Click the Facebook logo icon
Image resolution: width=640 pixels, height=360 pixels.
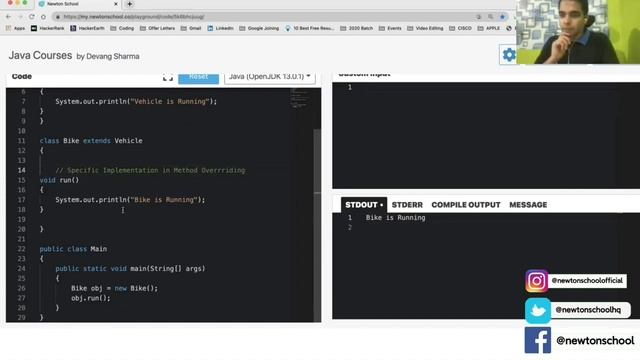click(x=538, y=340)
